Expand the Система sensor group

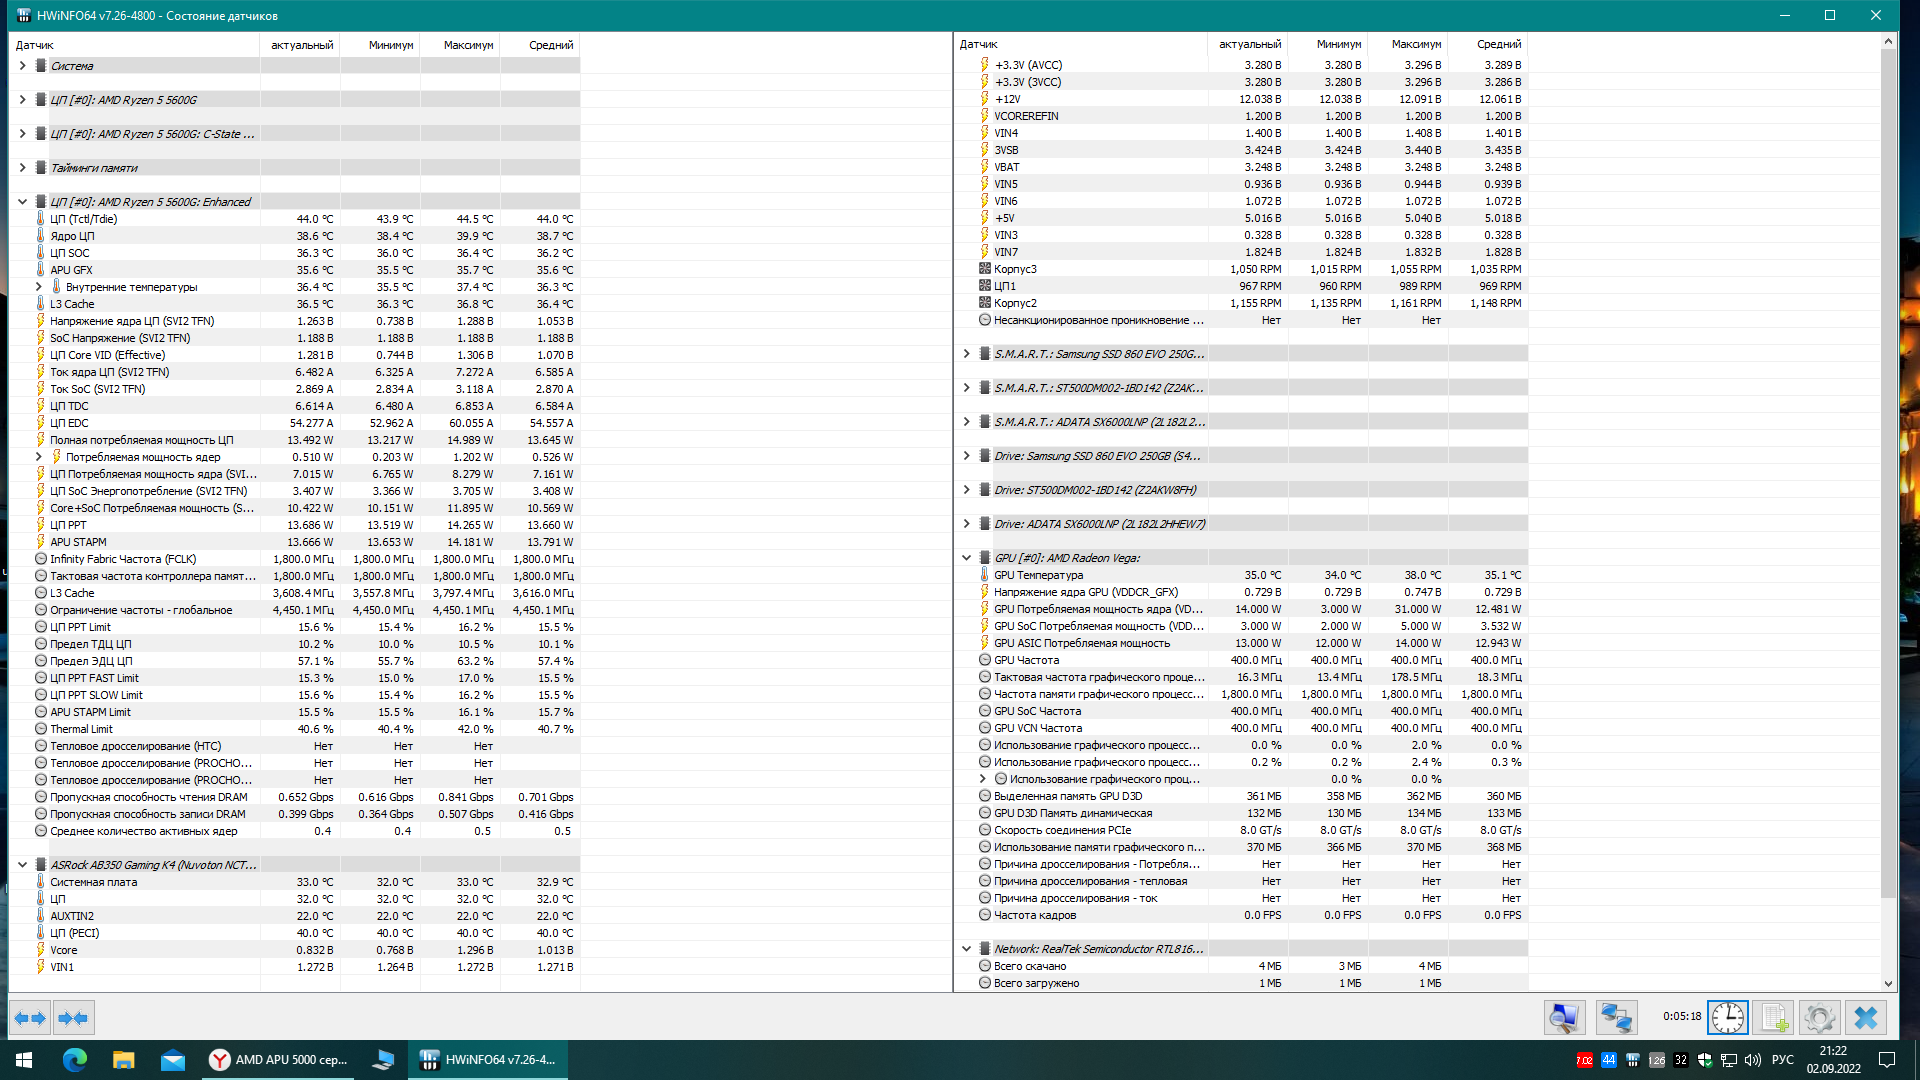coord(22,66)
